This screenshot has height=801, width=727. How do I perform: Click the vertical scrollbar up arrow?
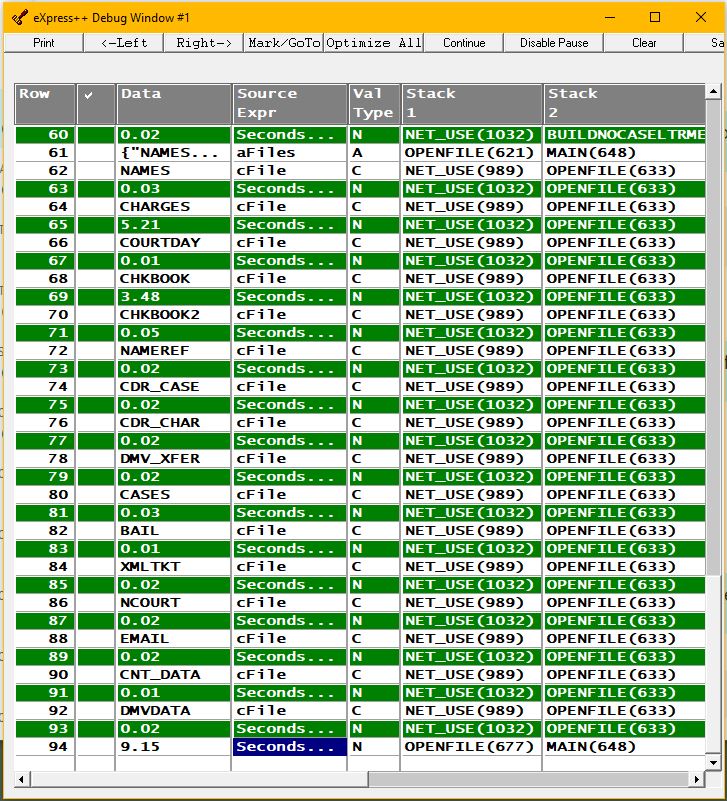pyautogui.click(x=713, y=91)
